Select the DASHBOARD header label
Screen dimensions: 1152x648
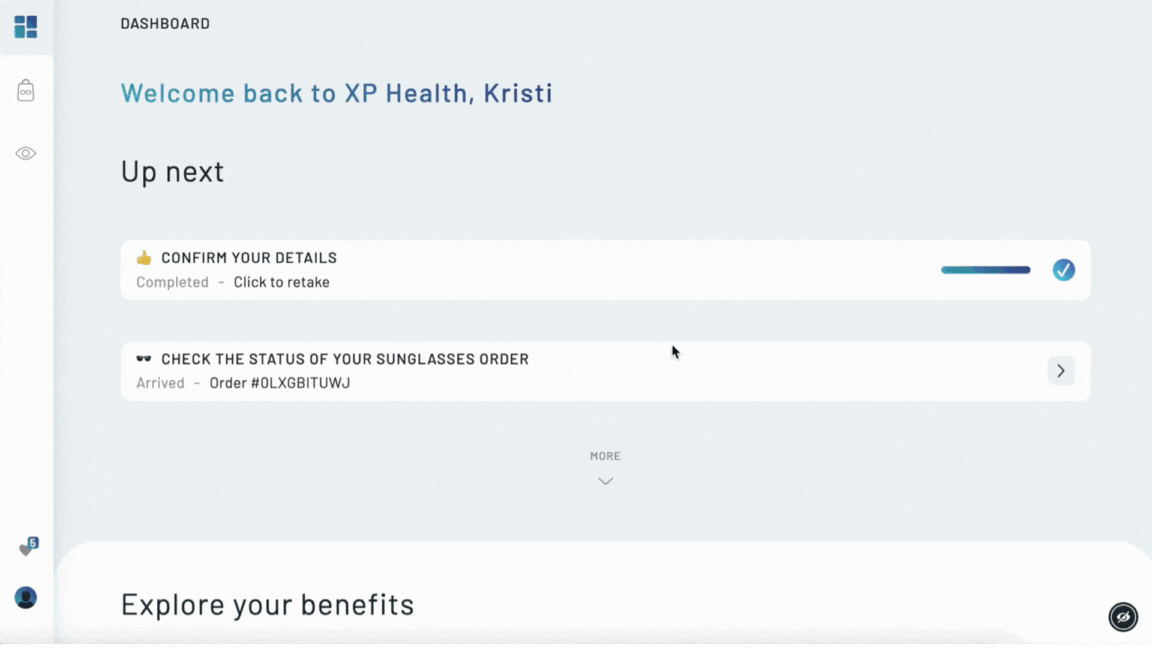click(x=165, y=24)
